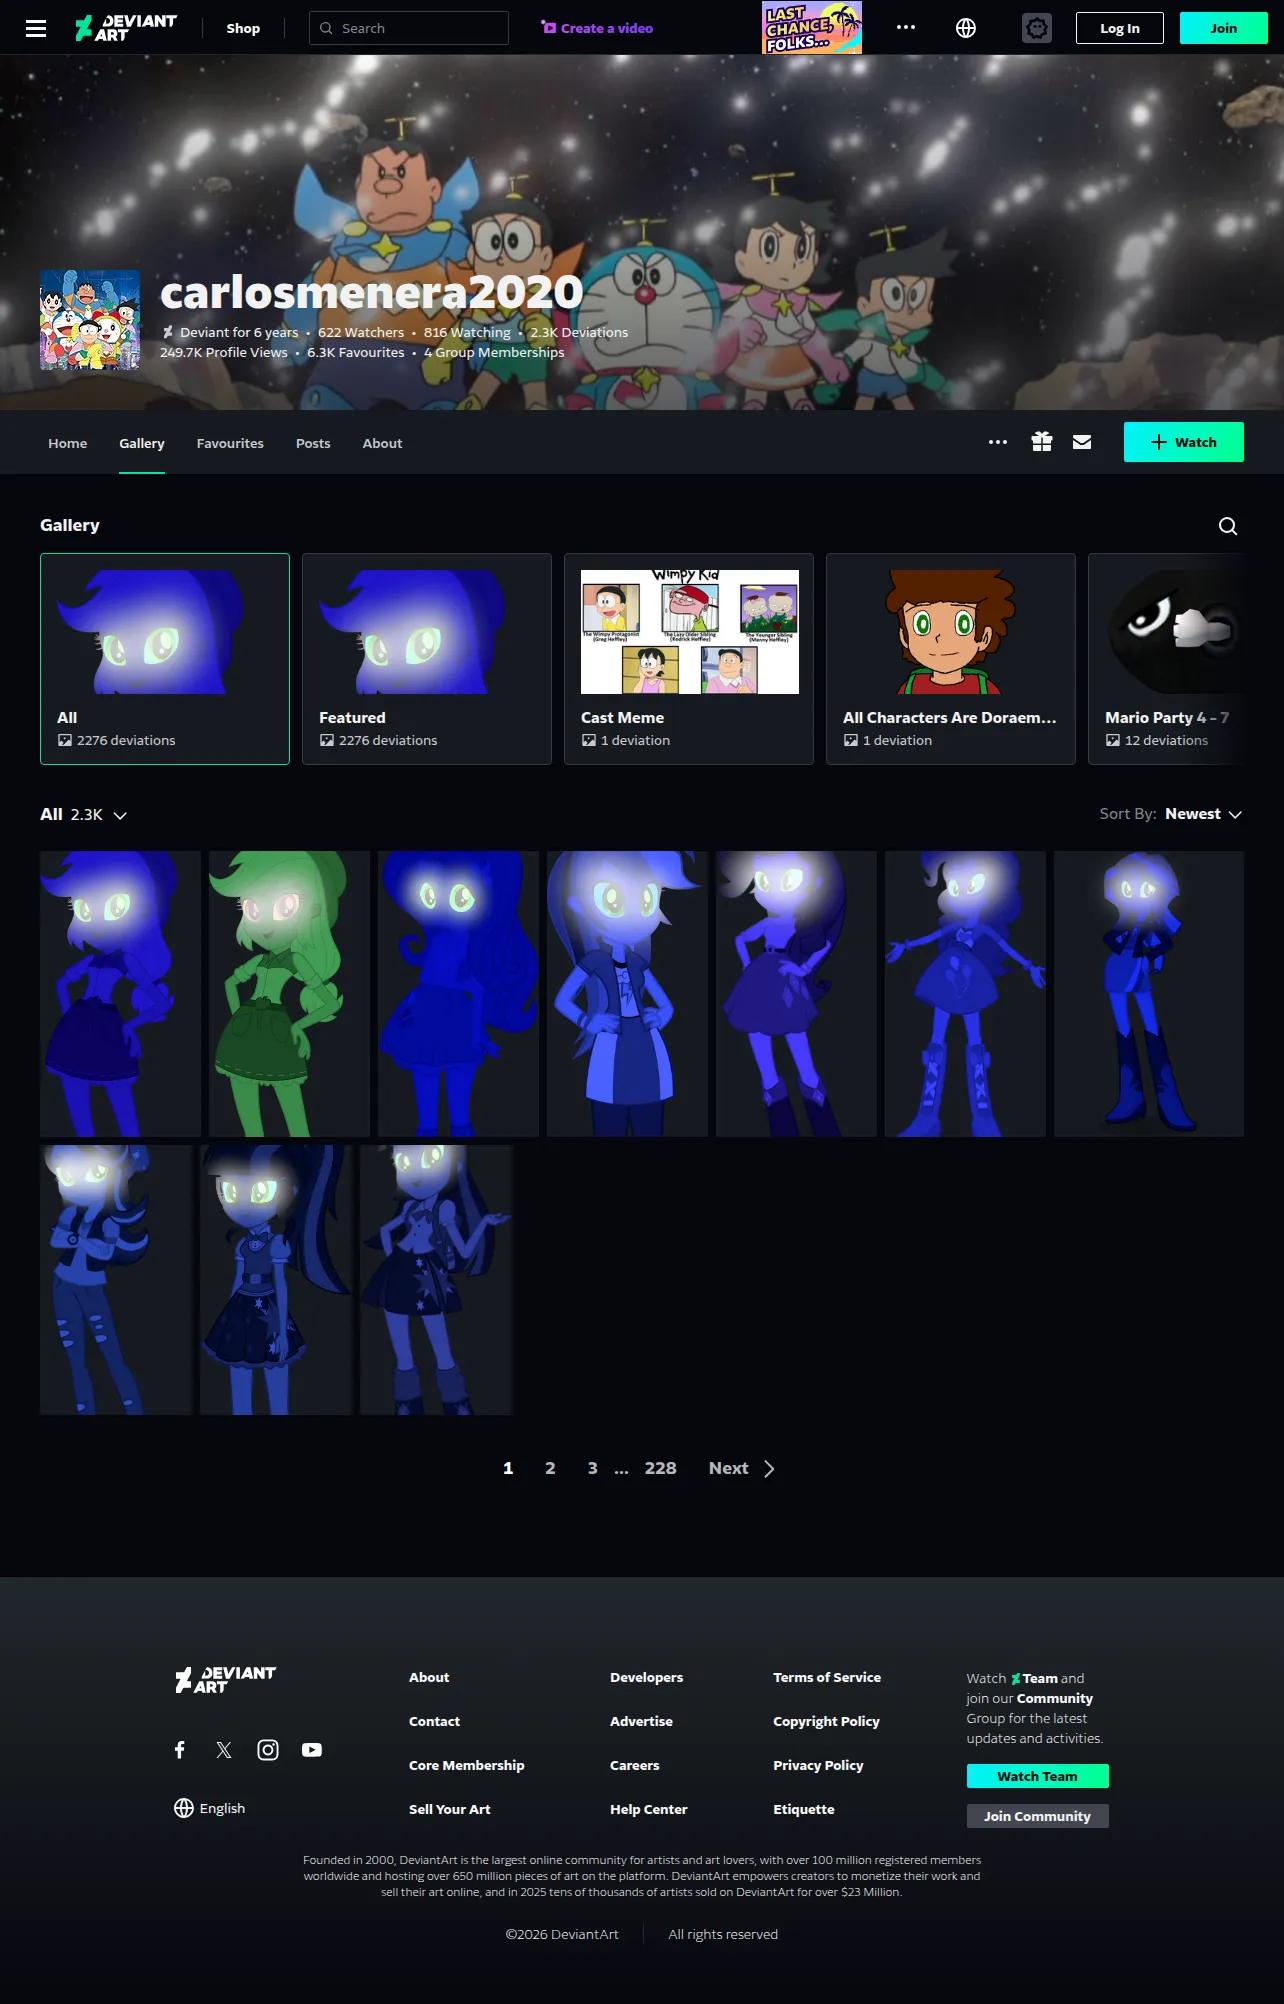Click the globe language icon in header
The image size is (1284, 2004).
[966, 28]
